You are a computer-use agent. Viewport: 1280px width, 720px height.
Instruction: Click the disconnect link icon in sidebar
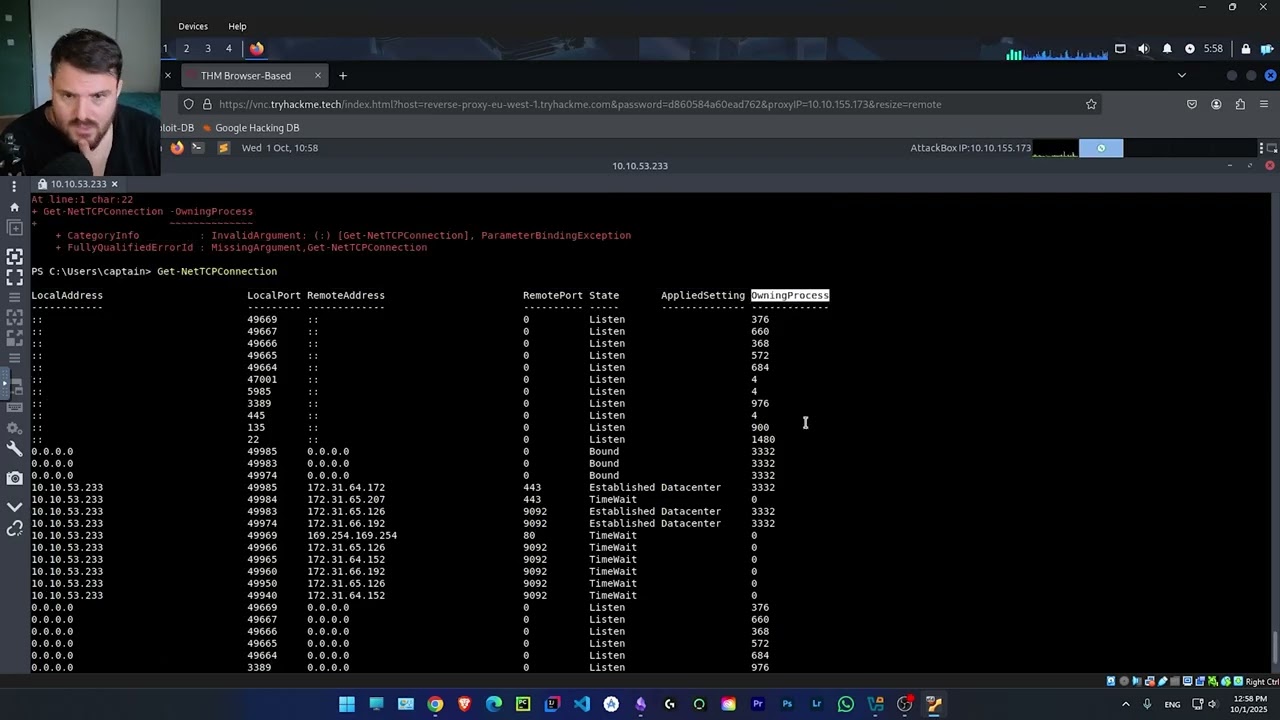(14, 528)
